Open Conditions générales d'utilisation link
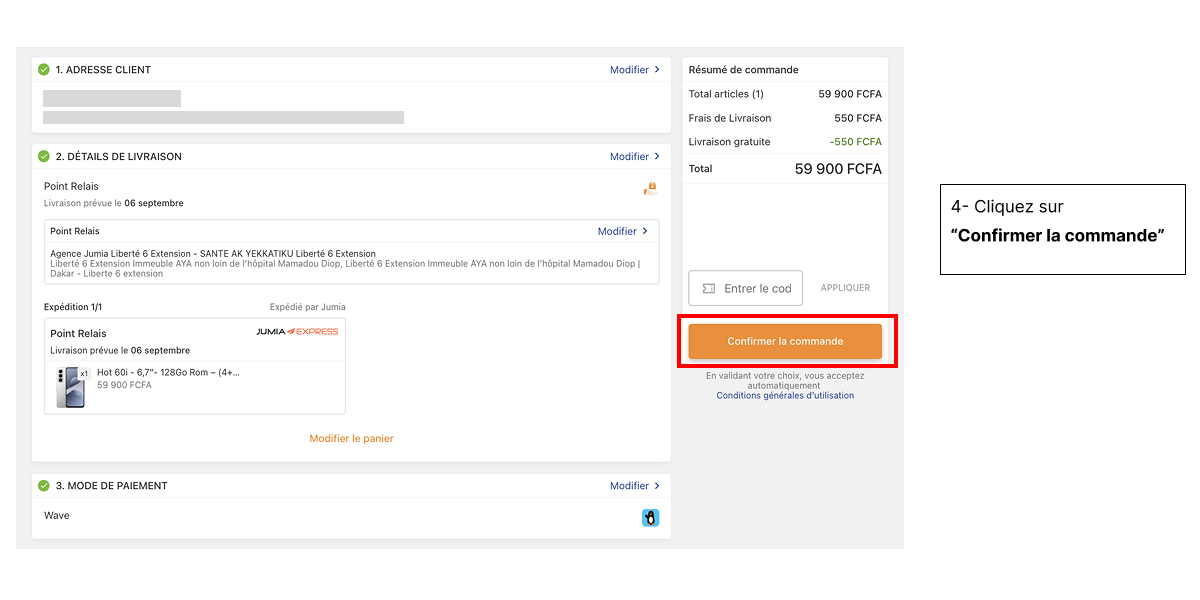1200x600 pixels. (x=785, y=396)
